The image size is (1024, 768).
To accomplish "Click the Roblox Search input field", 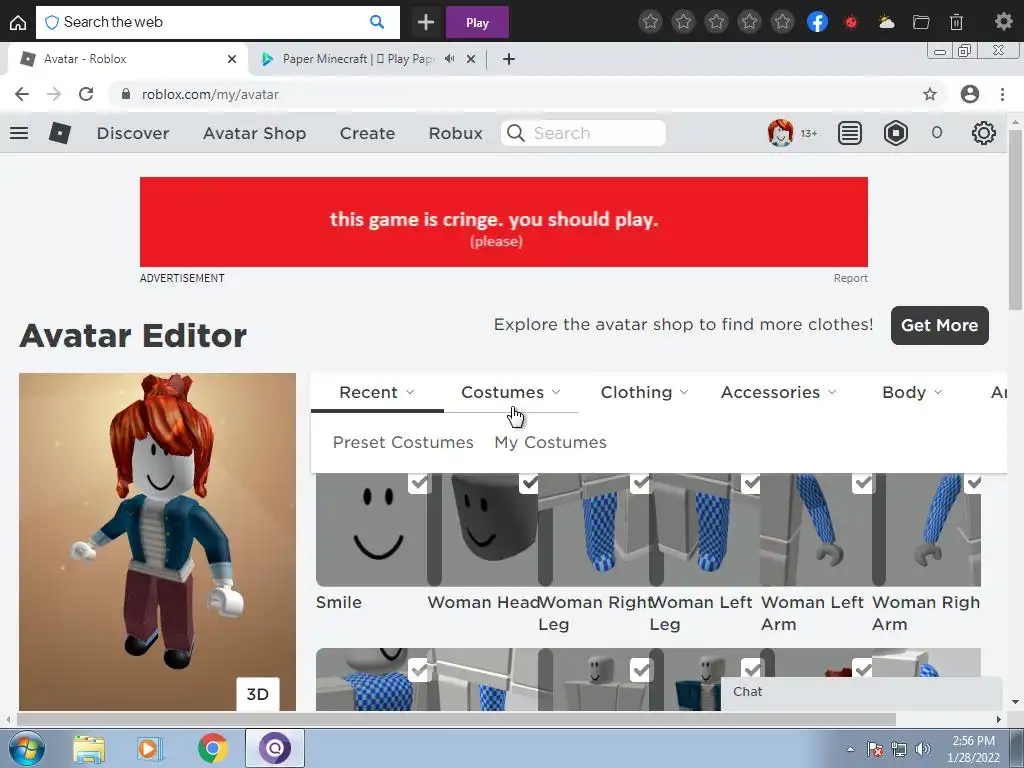I will click(x=583, y=133).
